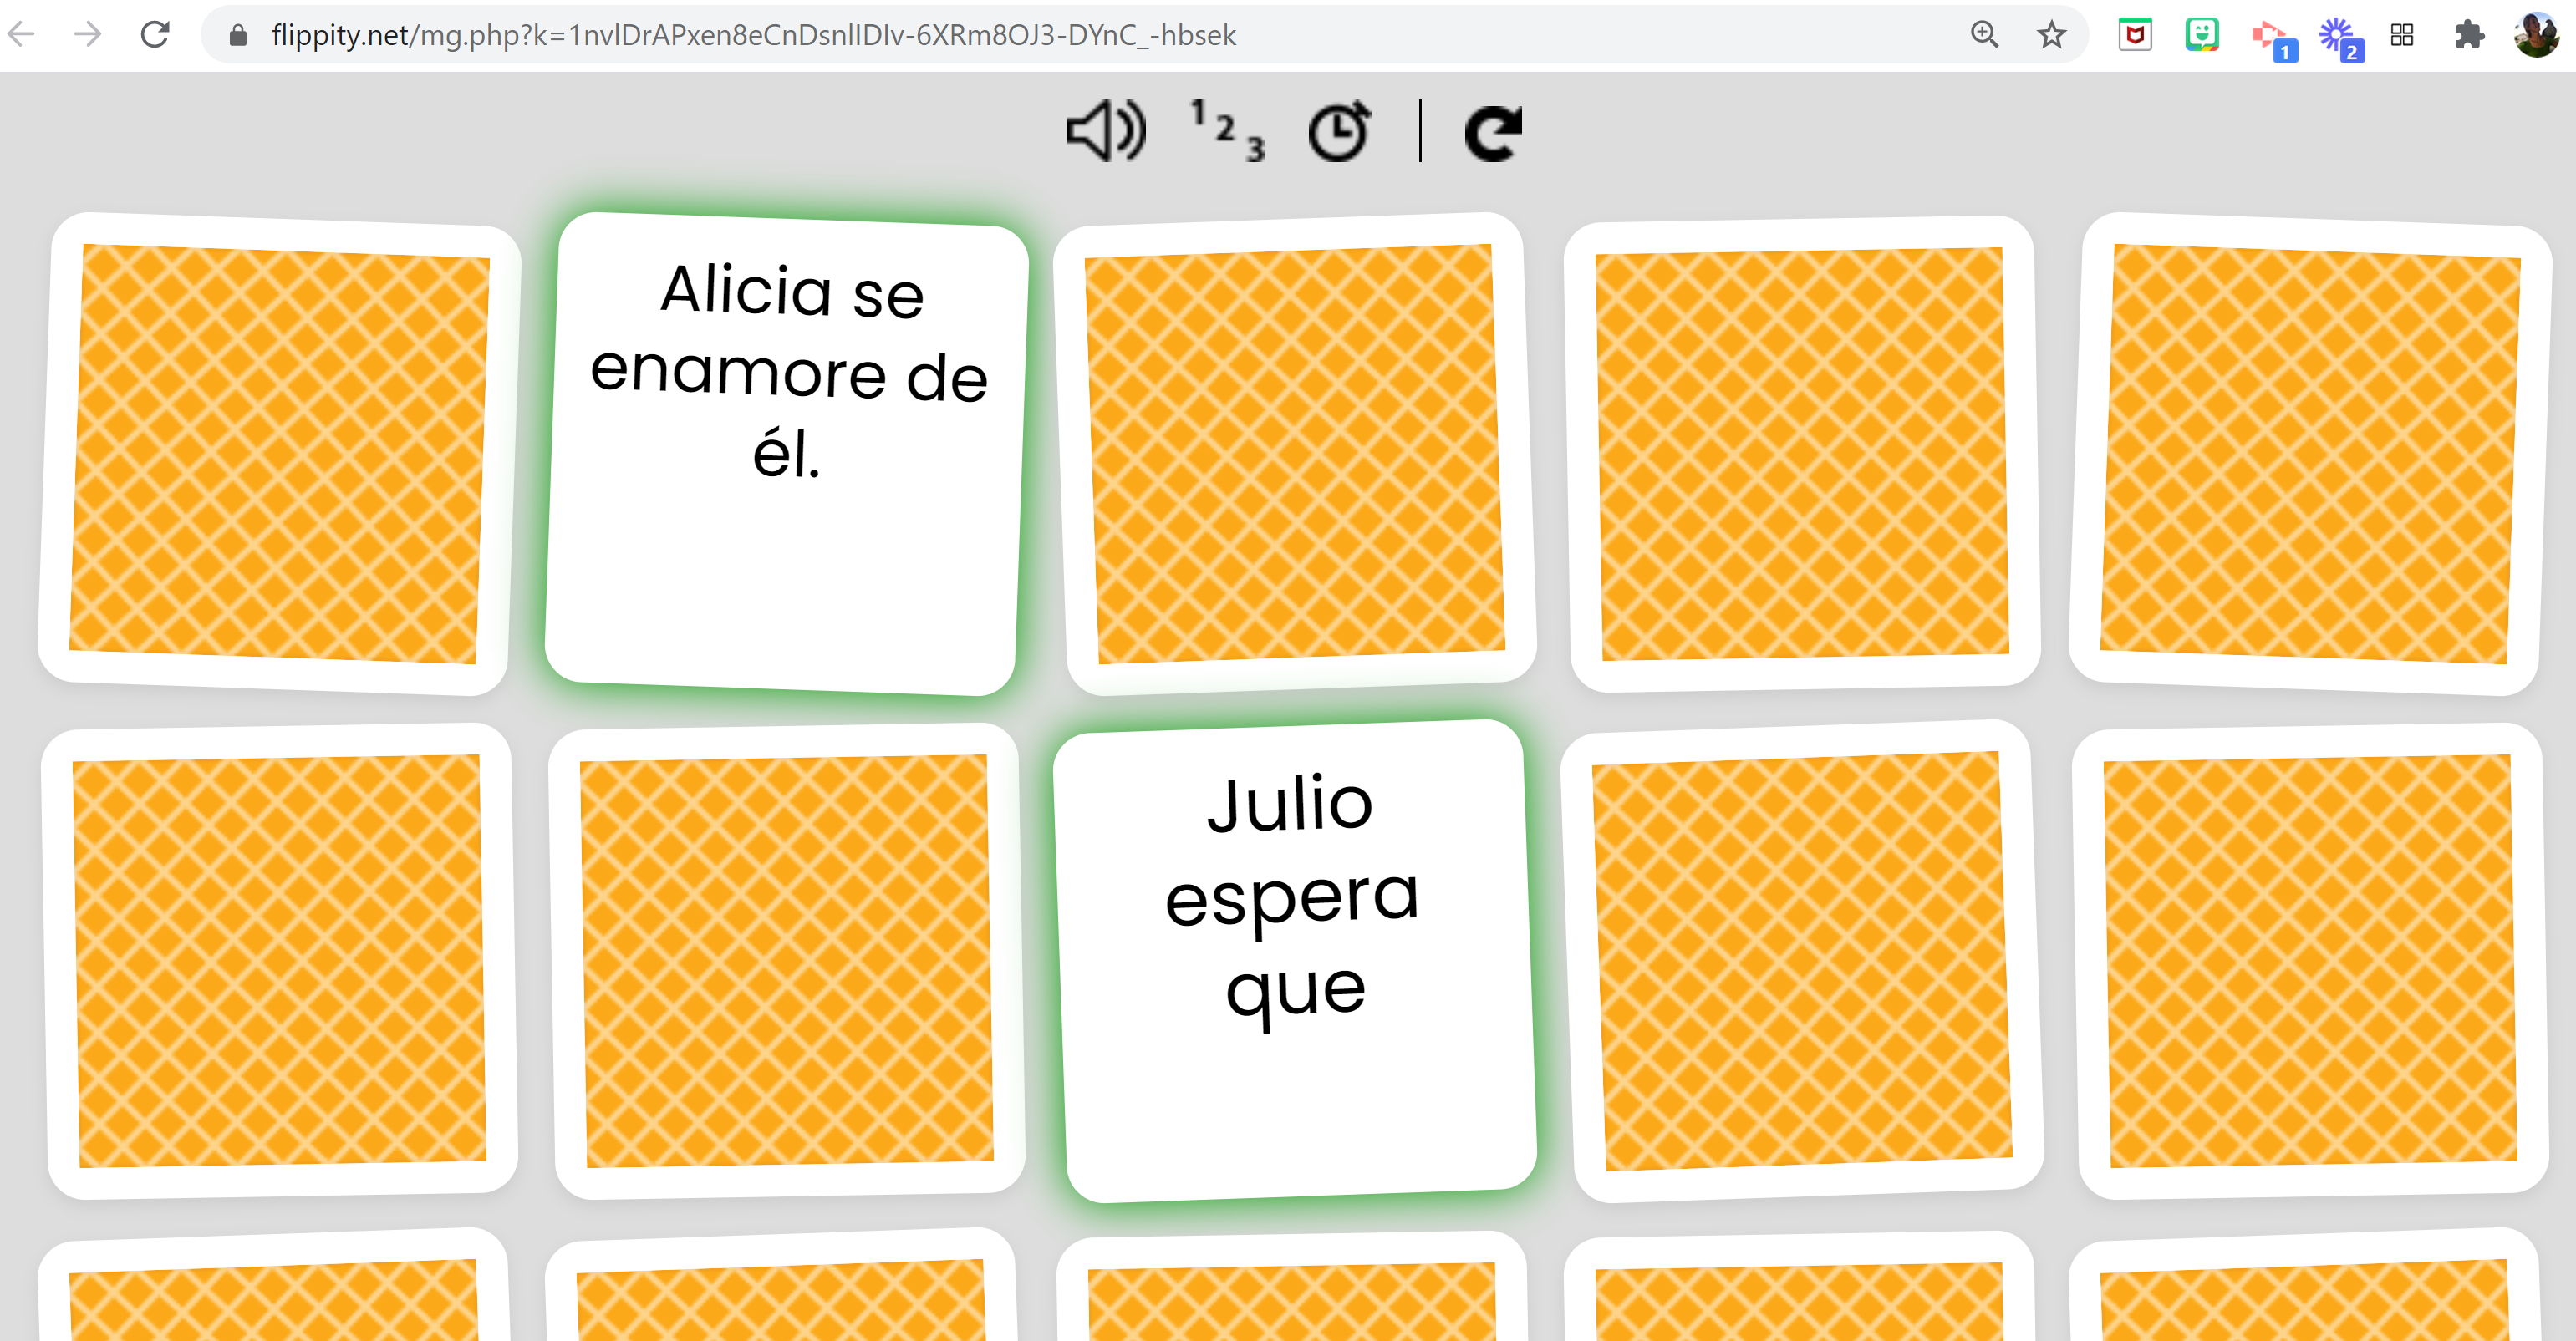Open the McAfee WebAdvisor extension
This screenshot has width=2576, height=1341.
click(2134, 35)
